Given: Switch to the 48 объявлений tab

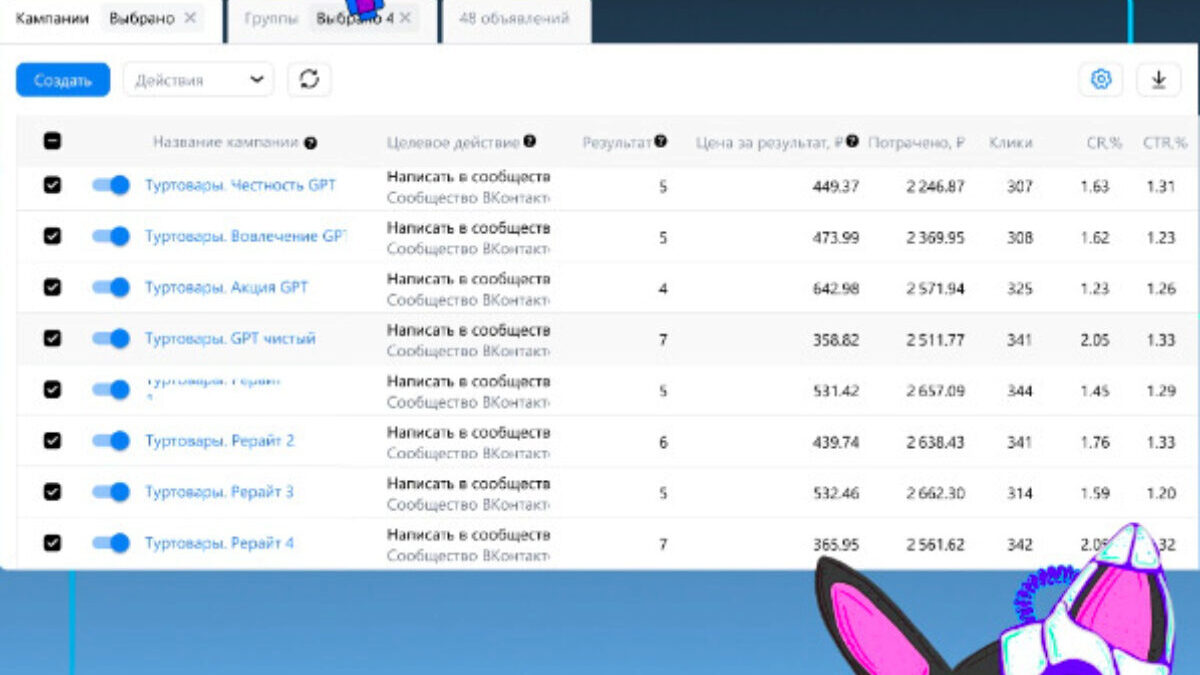Looking at the screenshot, I should coord(514,18).
